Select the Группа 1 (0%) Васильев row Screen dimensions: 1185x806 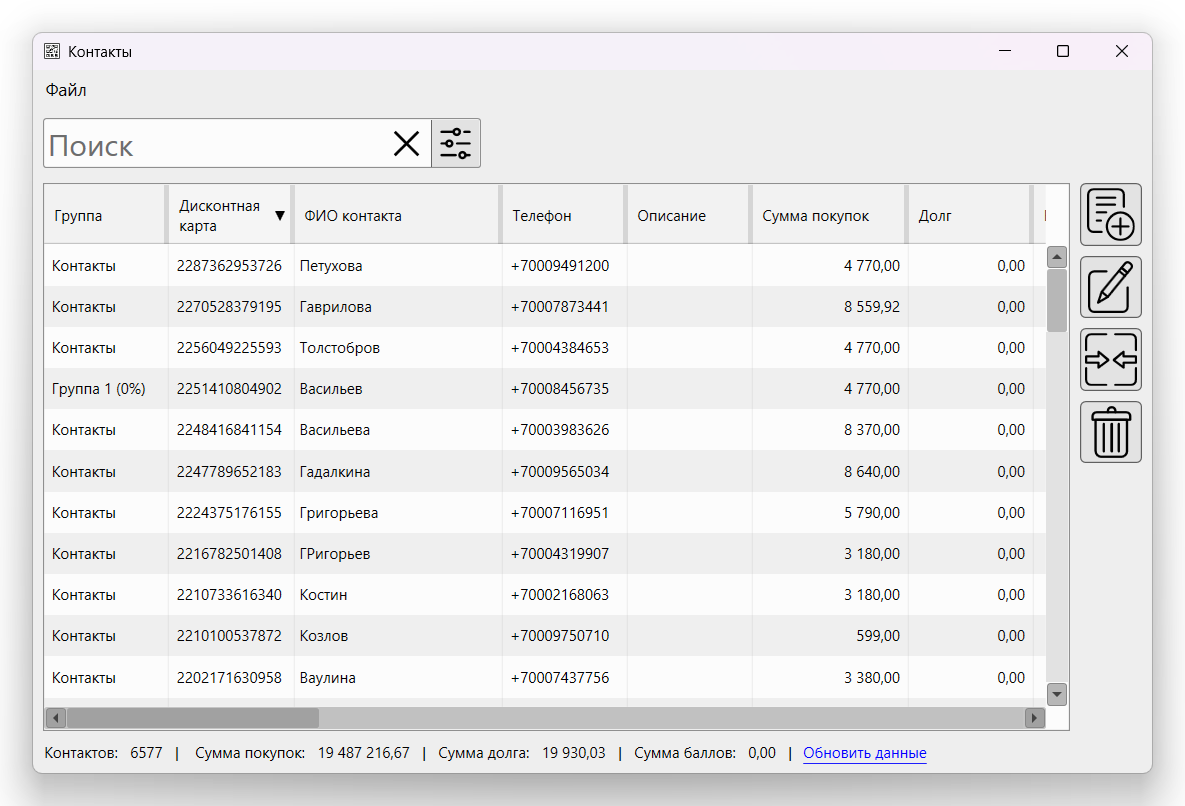[x=330, y=389]
